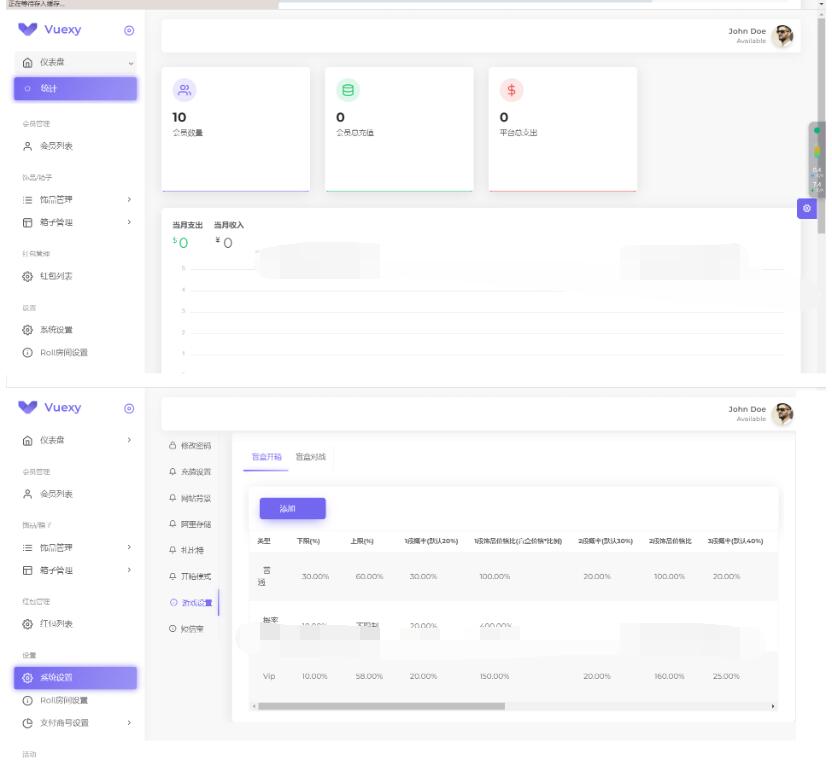Open the 游戏设置 settings section
The image size is (832, 765).
tap(196, 603)
